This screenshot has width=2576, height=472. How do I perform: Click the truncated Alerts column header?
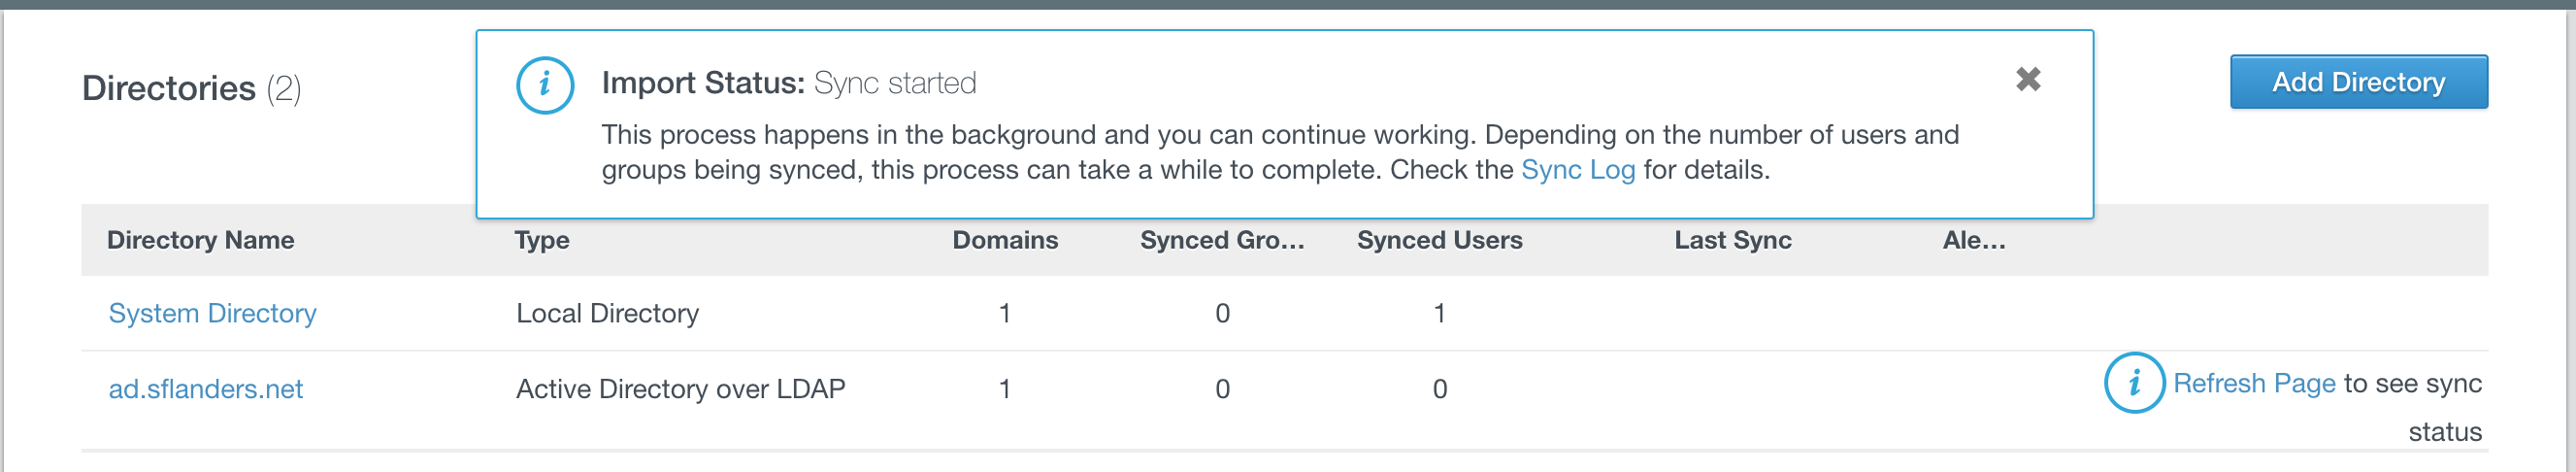[1973, 241]
